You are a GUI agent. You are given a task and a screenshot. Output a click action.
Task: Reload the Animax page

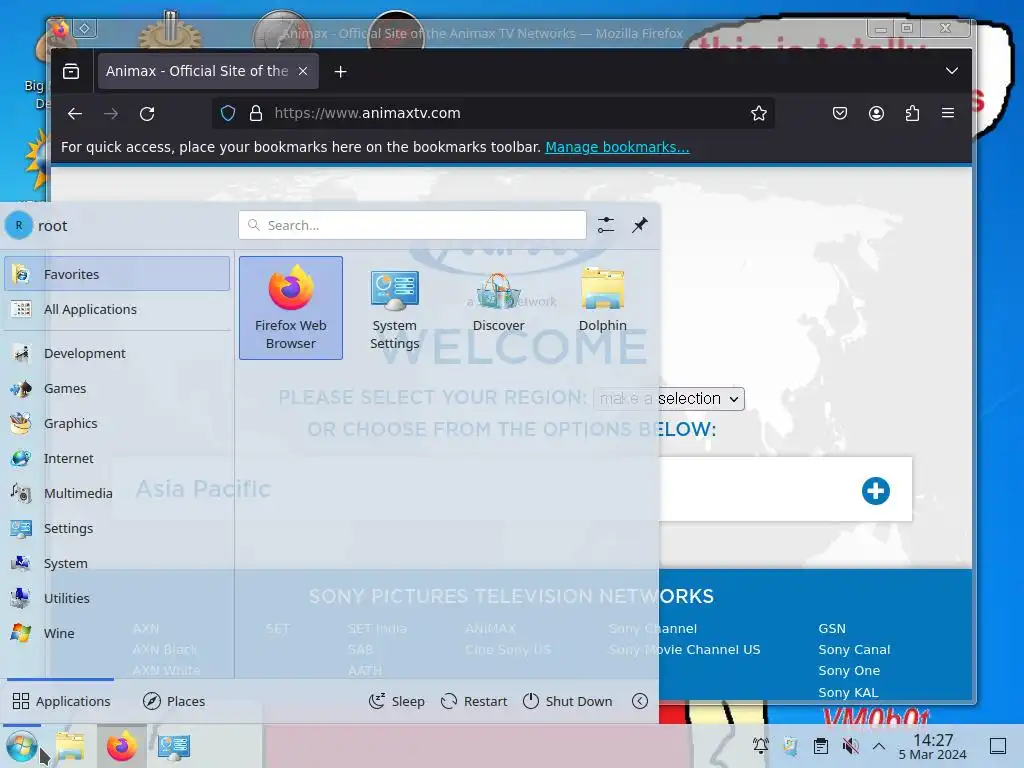point(147,114)
